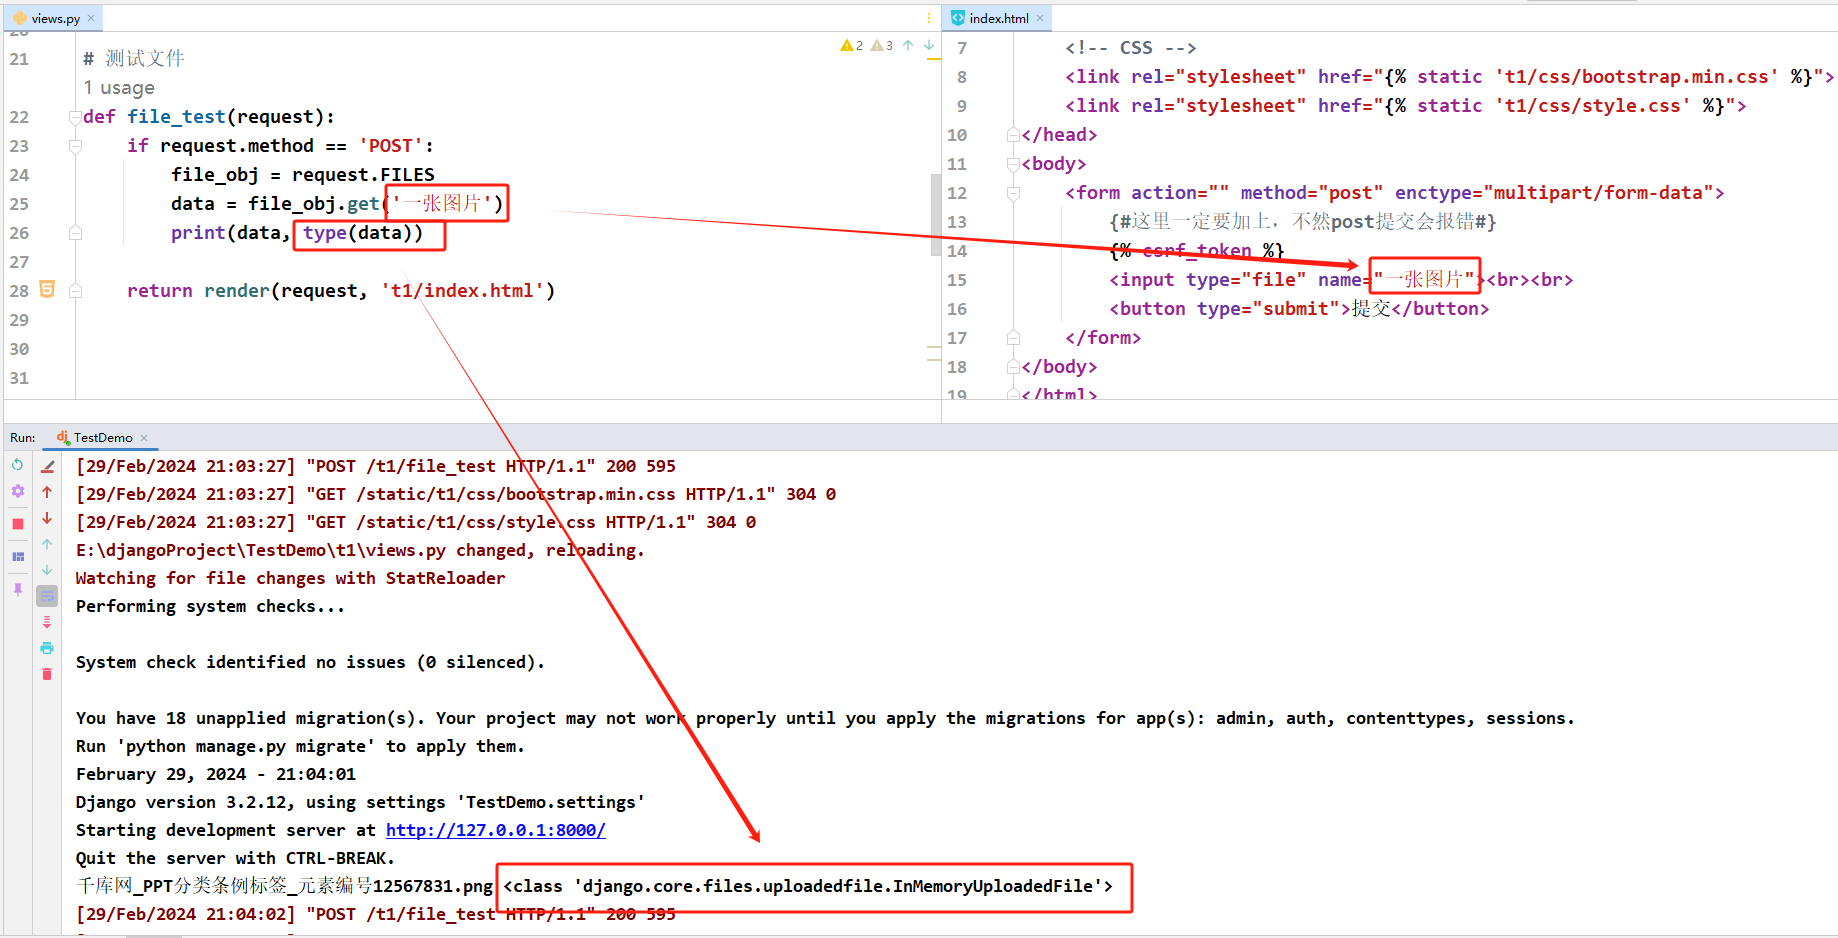Open run configuration settings gear
1838x938 pixels.
click(17, 491)
